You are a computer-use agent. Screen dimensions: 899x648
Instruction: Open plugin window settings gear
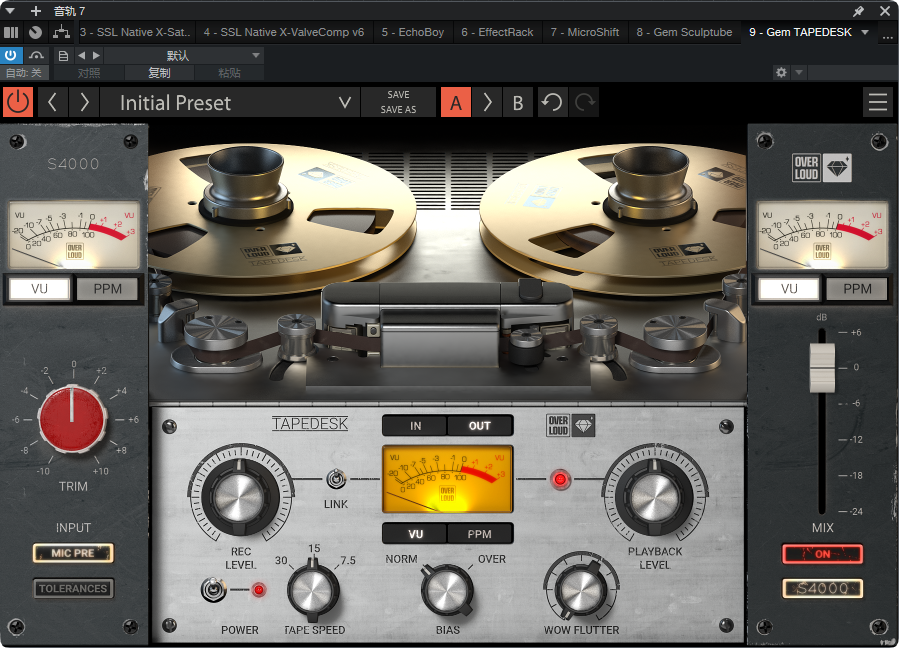coord(781,72)
